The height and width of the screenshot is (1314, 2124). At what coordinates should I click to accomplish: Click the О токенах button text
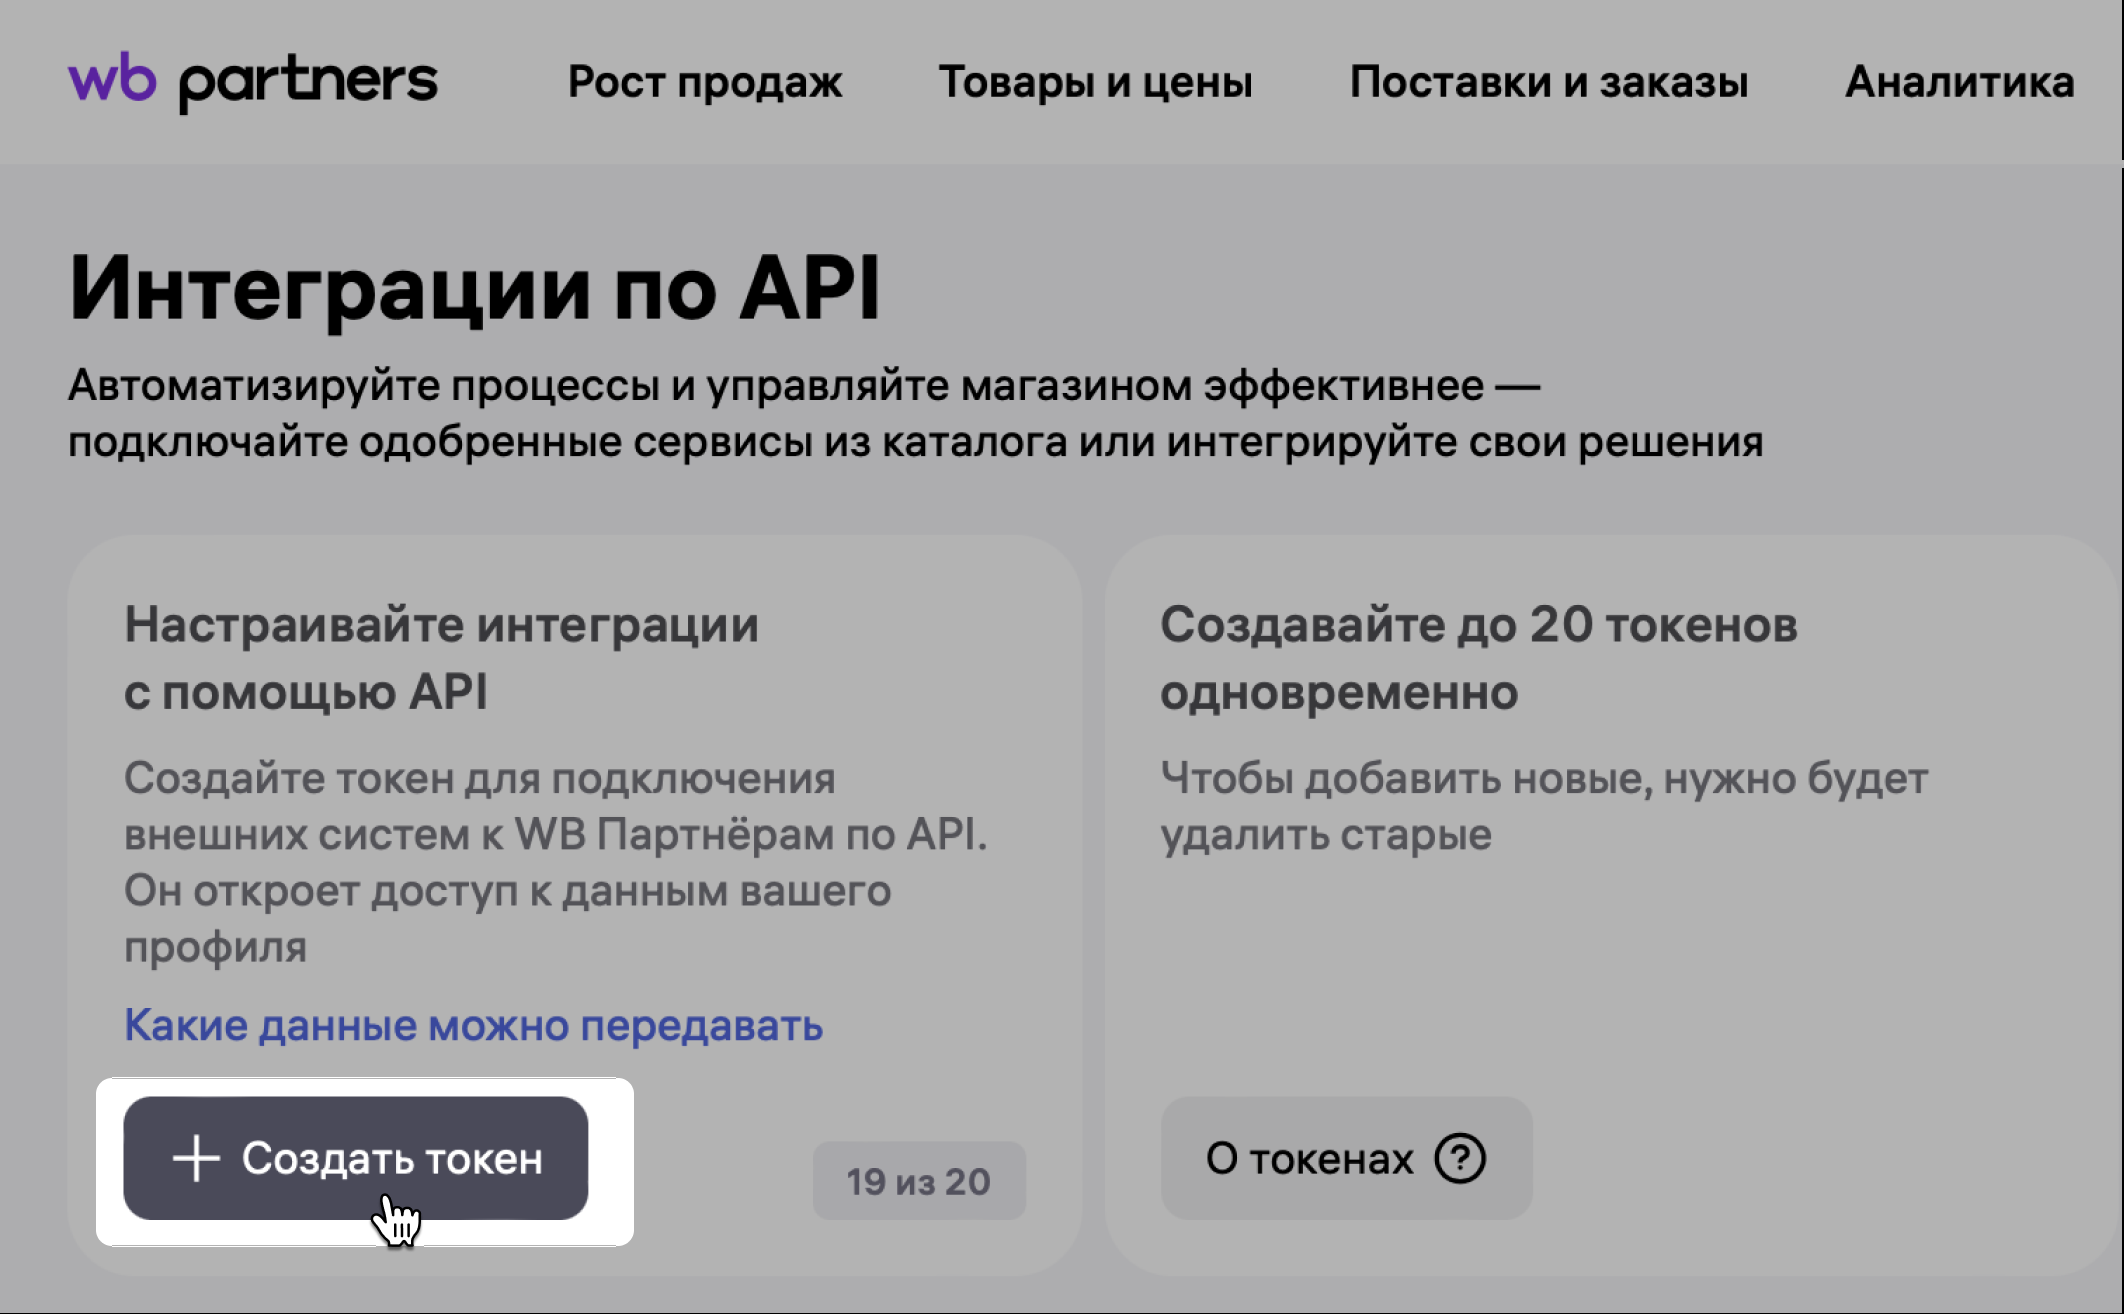pyautogui.click(x=1309, y=1158)
